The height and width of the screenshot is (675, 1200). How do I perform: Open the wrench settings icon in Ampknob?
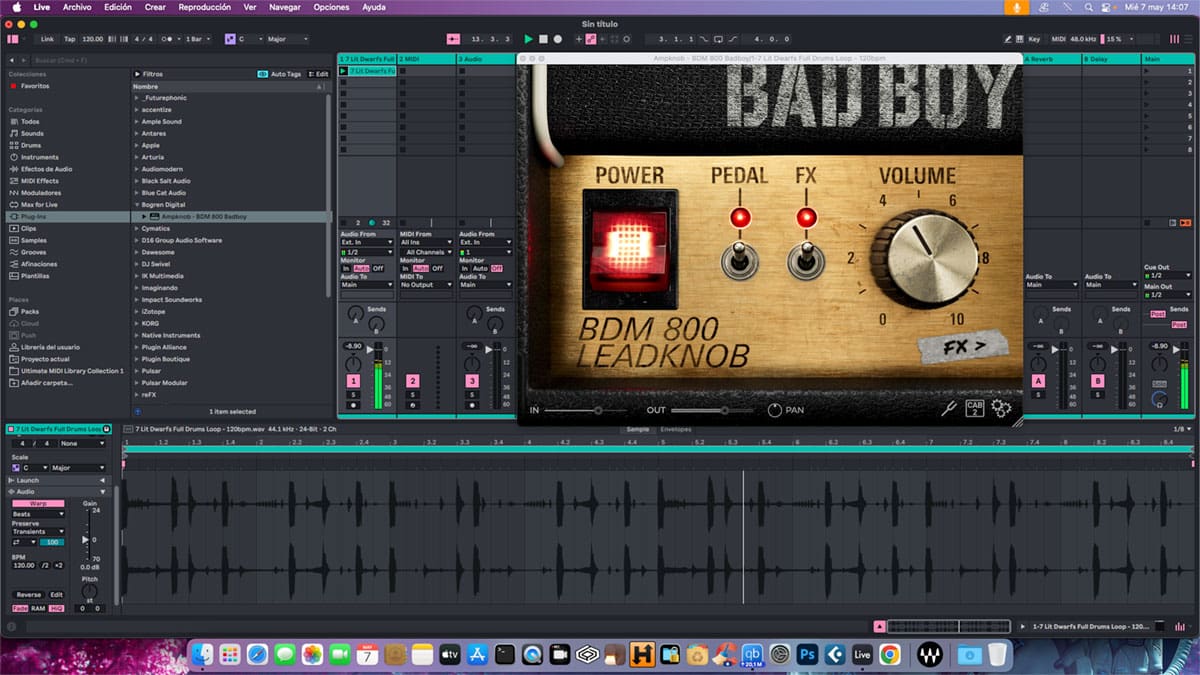point(949,408)
